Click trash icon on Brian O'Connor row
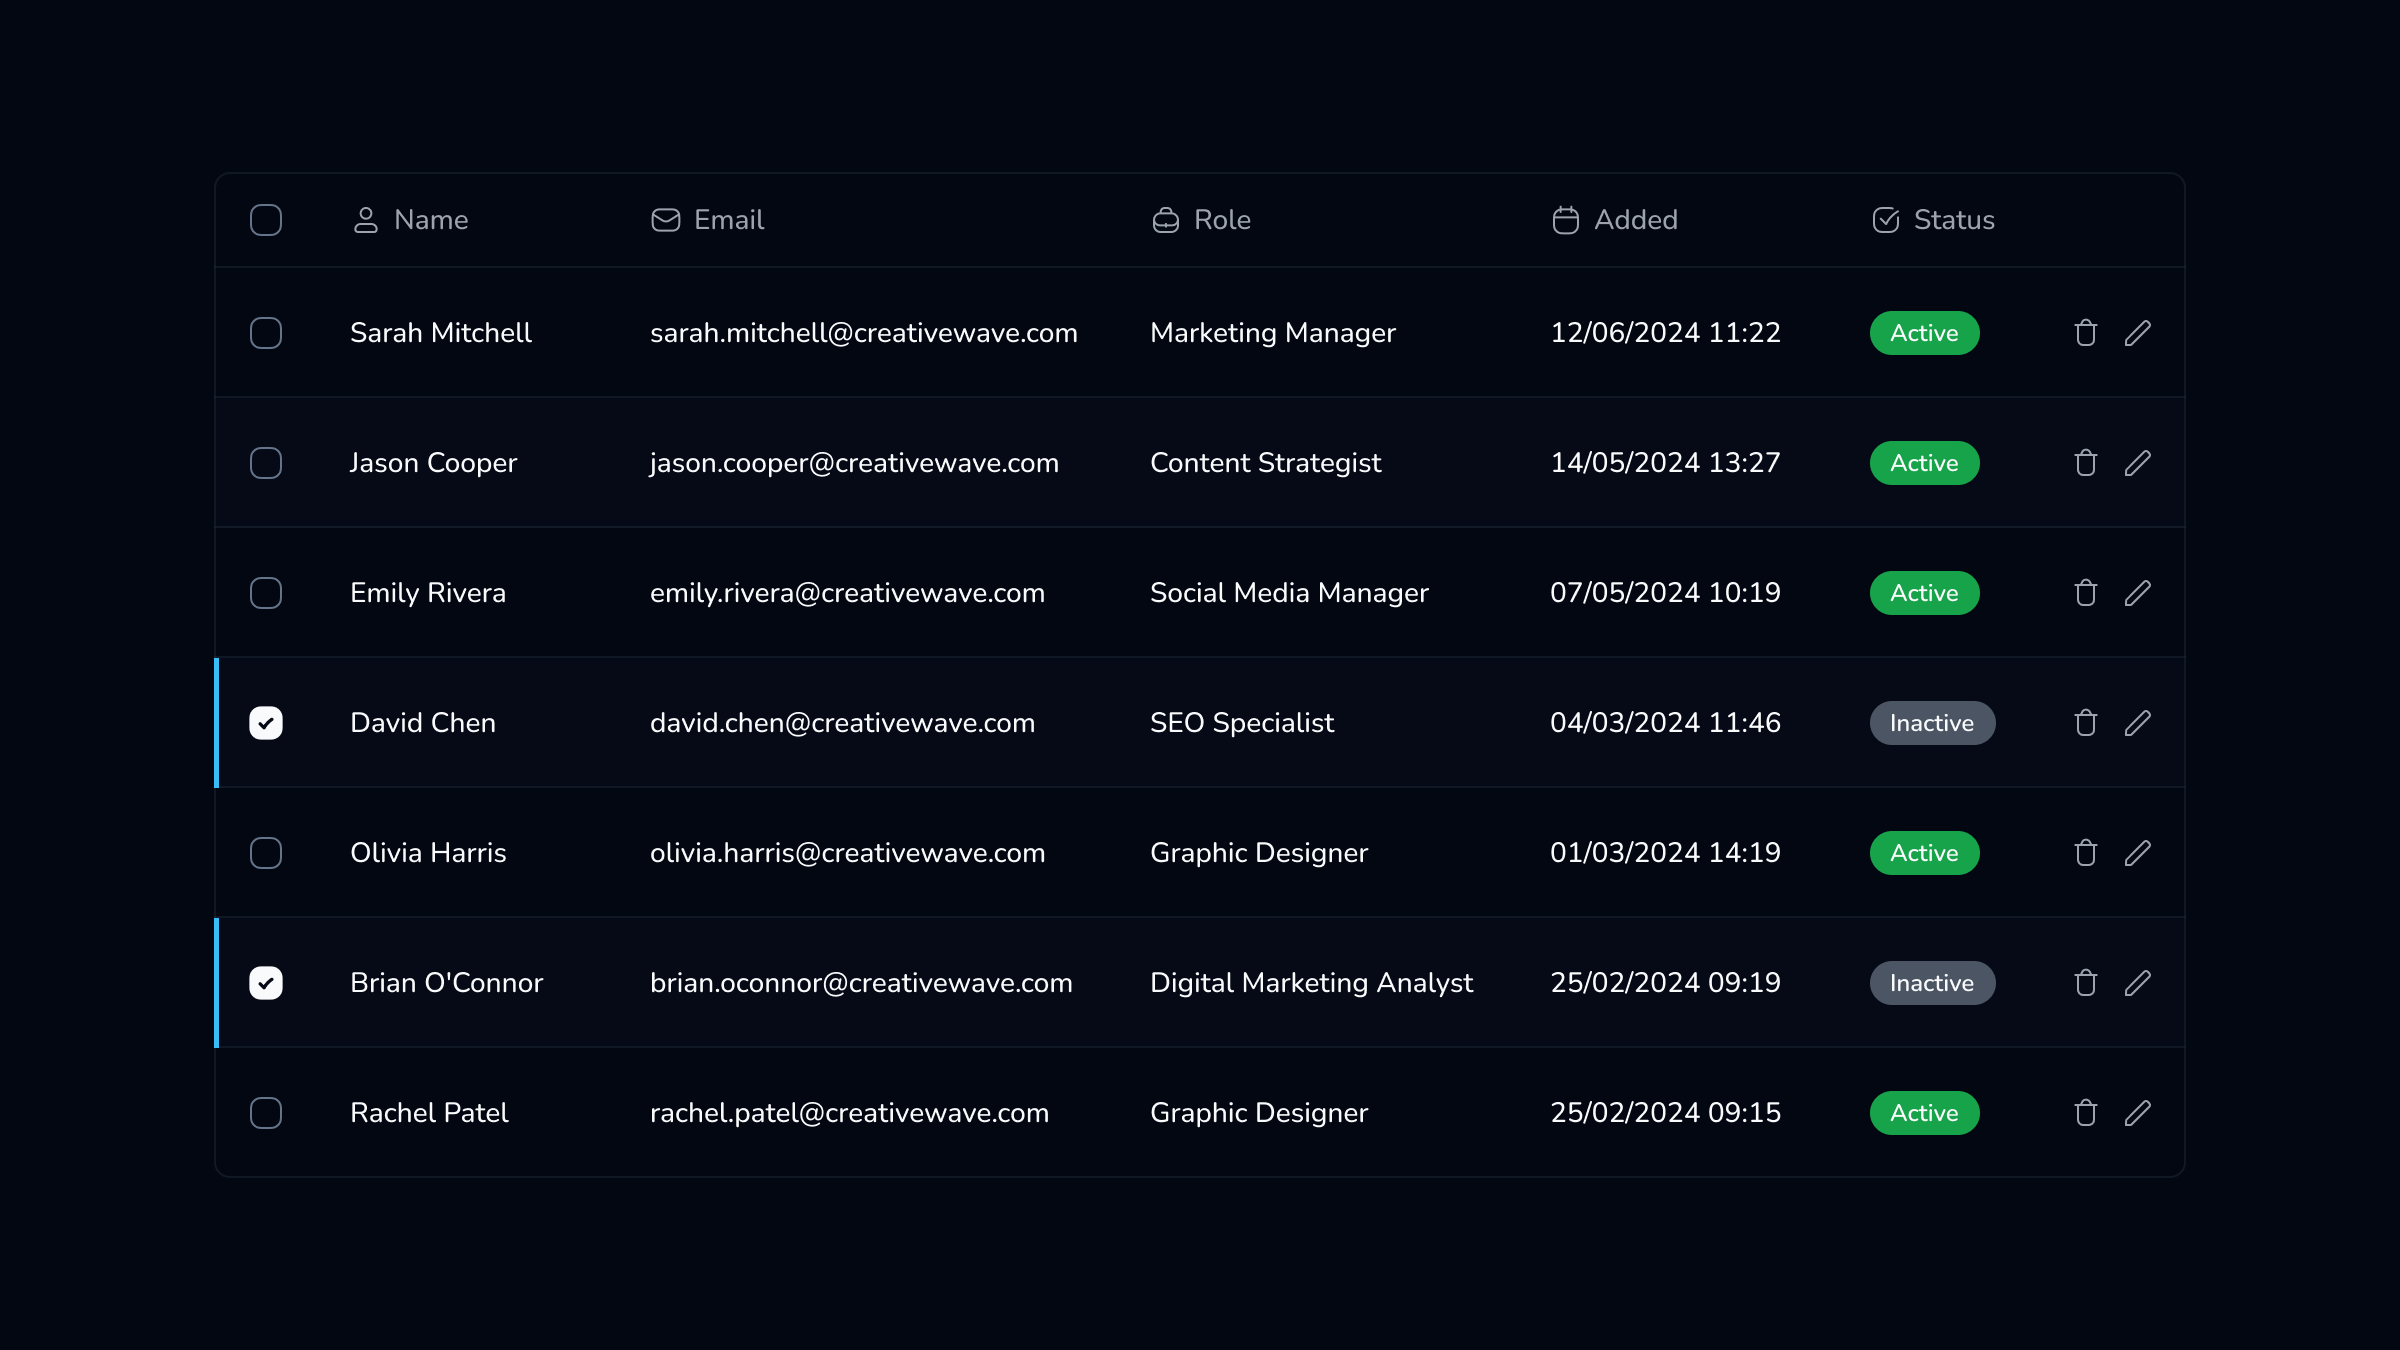 (x=2085, y=983)
